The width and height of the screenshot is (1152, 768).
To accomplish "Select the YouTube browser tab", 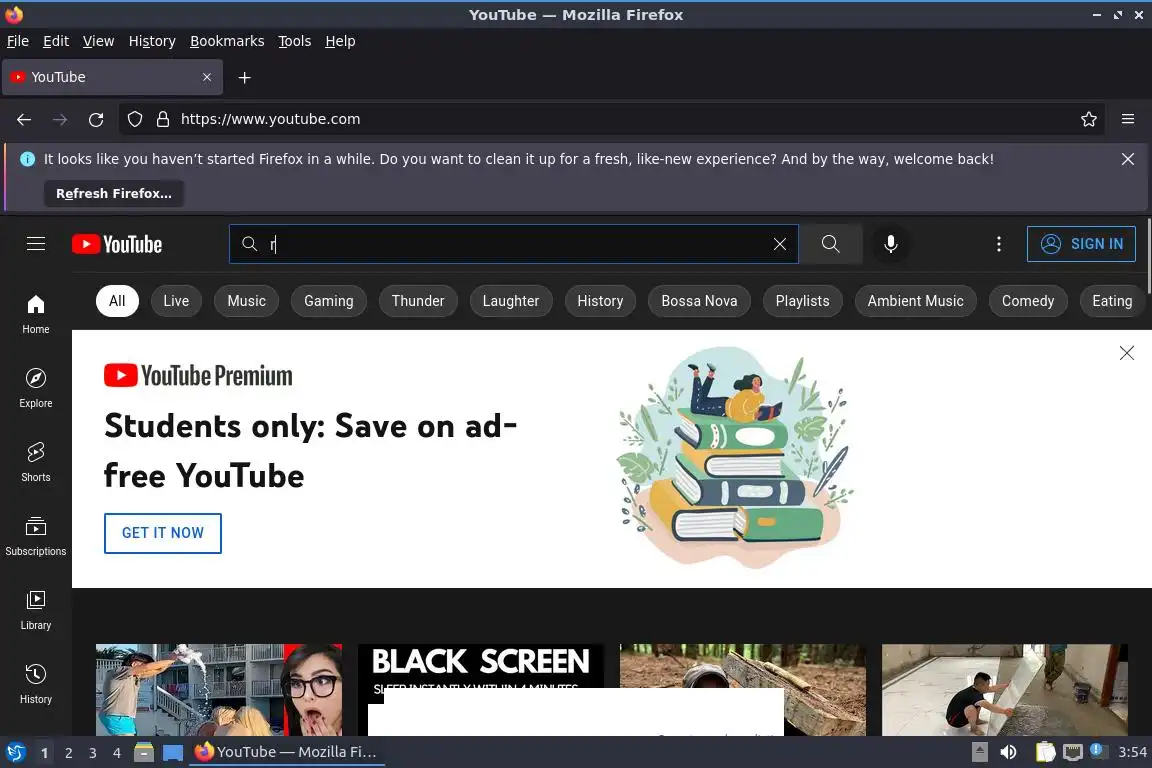I will pos(112,77).
